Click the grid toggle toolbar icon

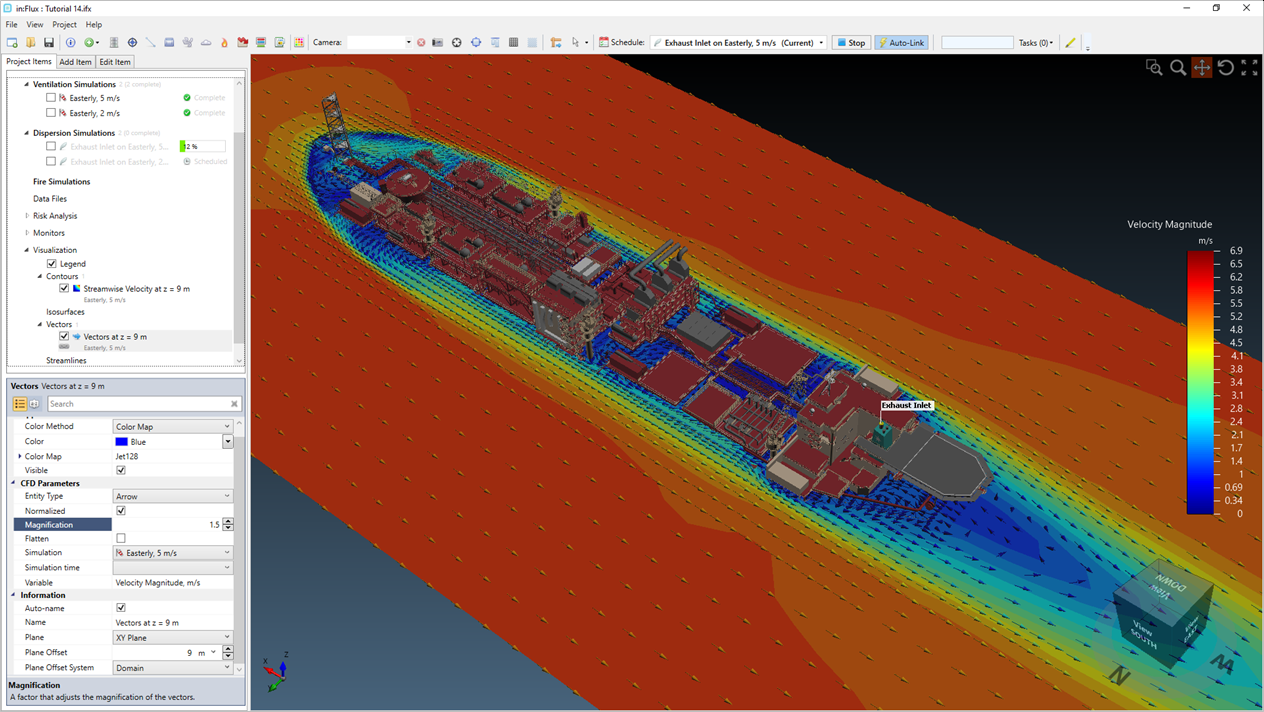pyautogui.click(x=513, y=43)
